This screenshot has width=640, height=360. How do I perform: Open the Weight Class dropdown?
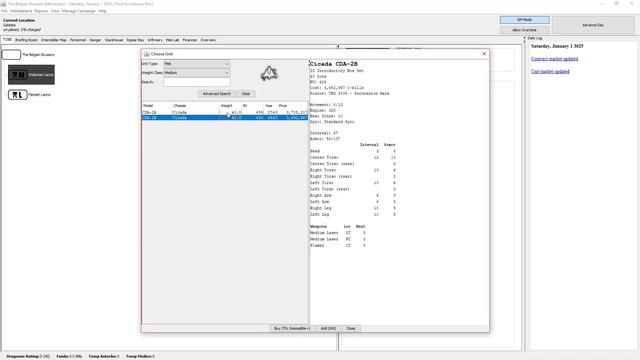coord(197,73)
